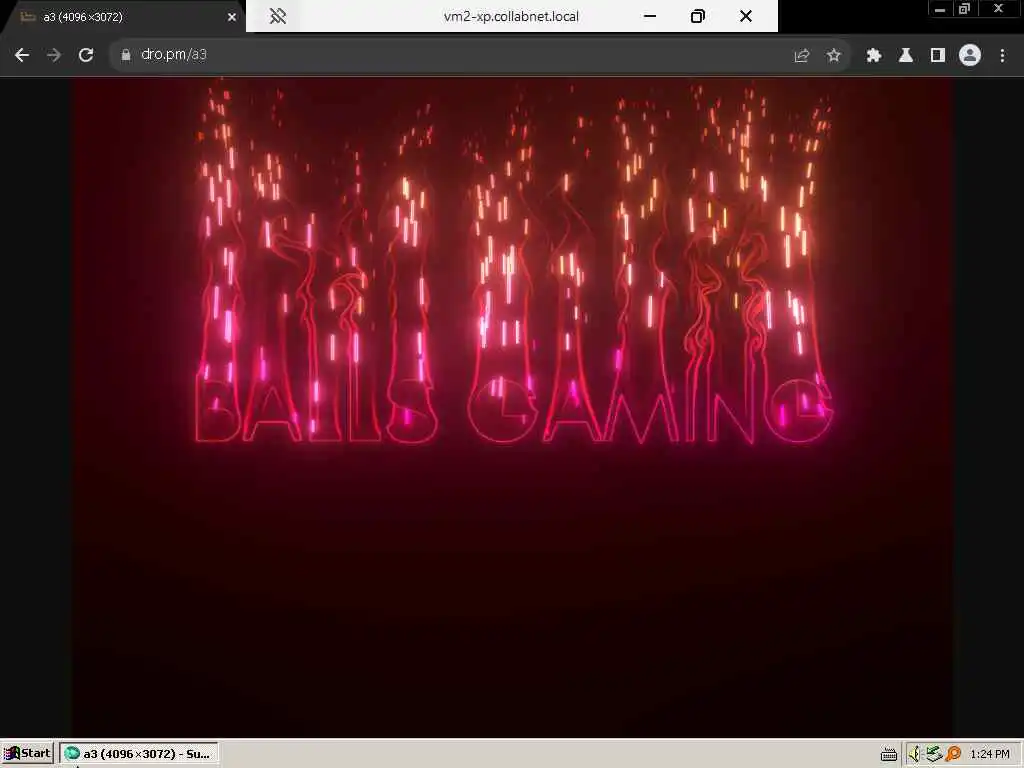Close the outer Chrome window

(998, 9)
